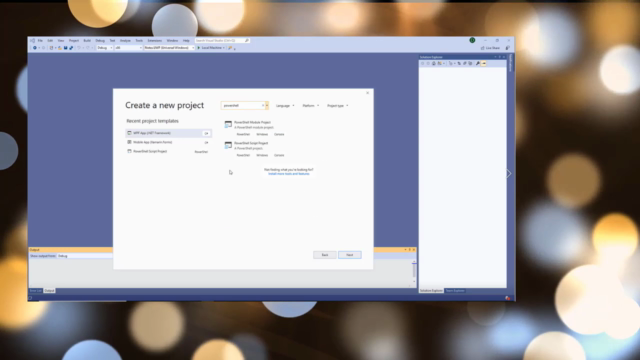Click the Redo toolbar icon
Screen dimensions: 640x360
[88, 48]
